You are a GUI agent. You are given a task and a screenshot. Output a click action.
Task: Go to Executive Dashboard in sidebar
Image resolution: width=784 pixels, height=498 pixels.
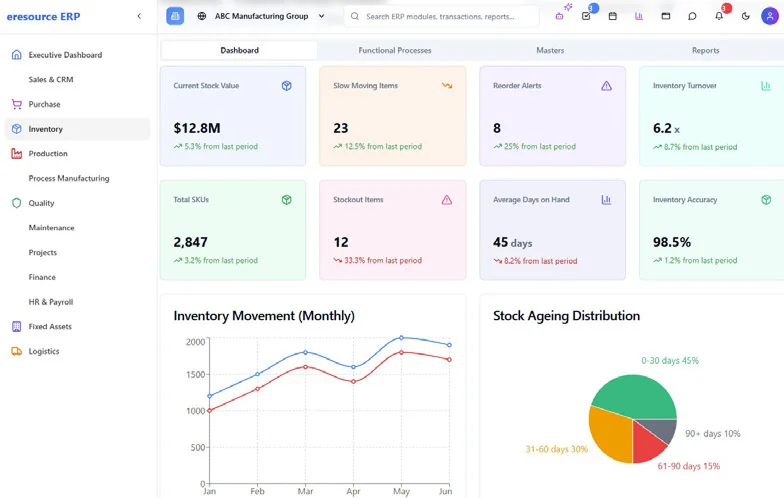(65, 55)
